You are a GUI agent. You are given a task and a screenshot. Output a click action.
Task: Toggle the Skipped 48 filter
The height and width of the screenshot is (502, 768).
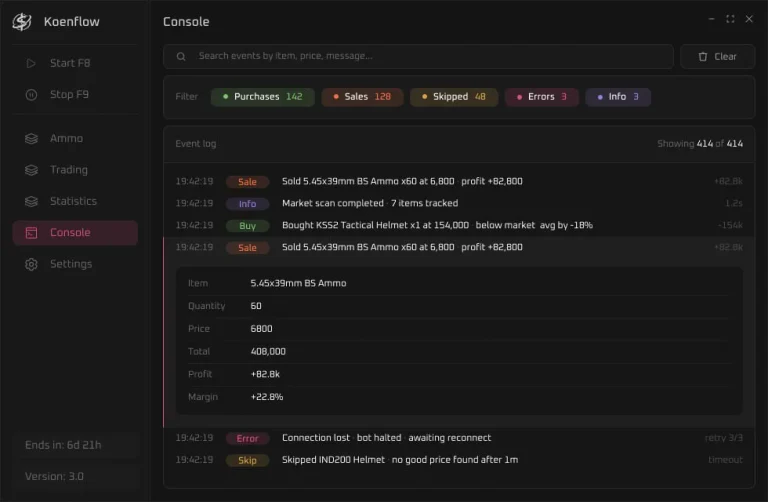coord(454,97)
